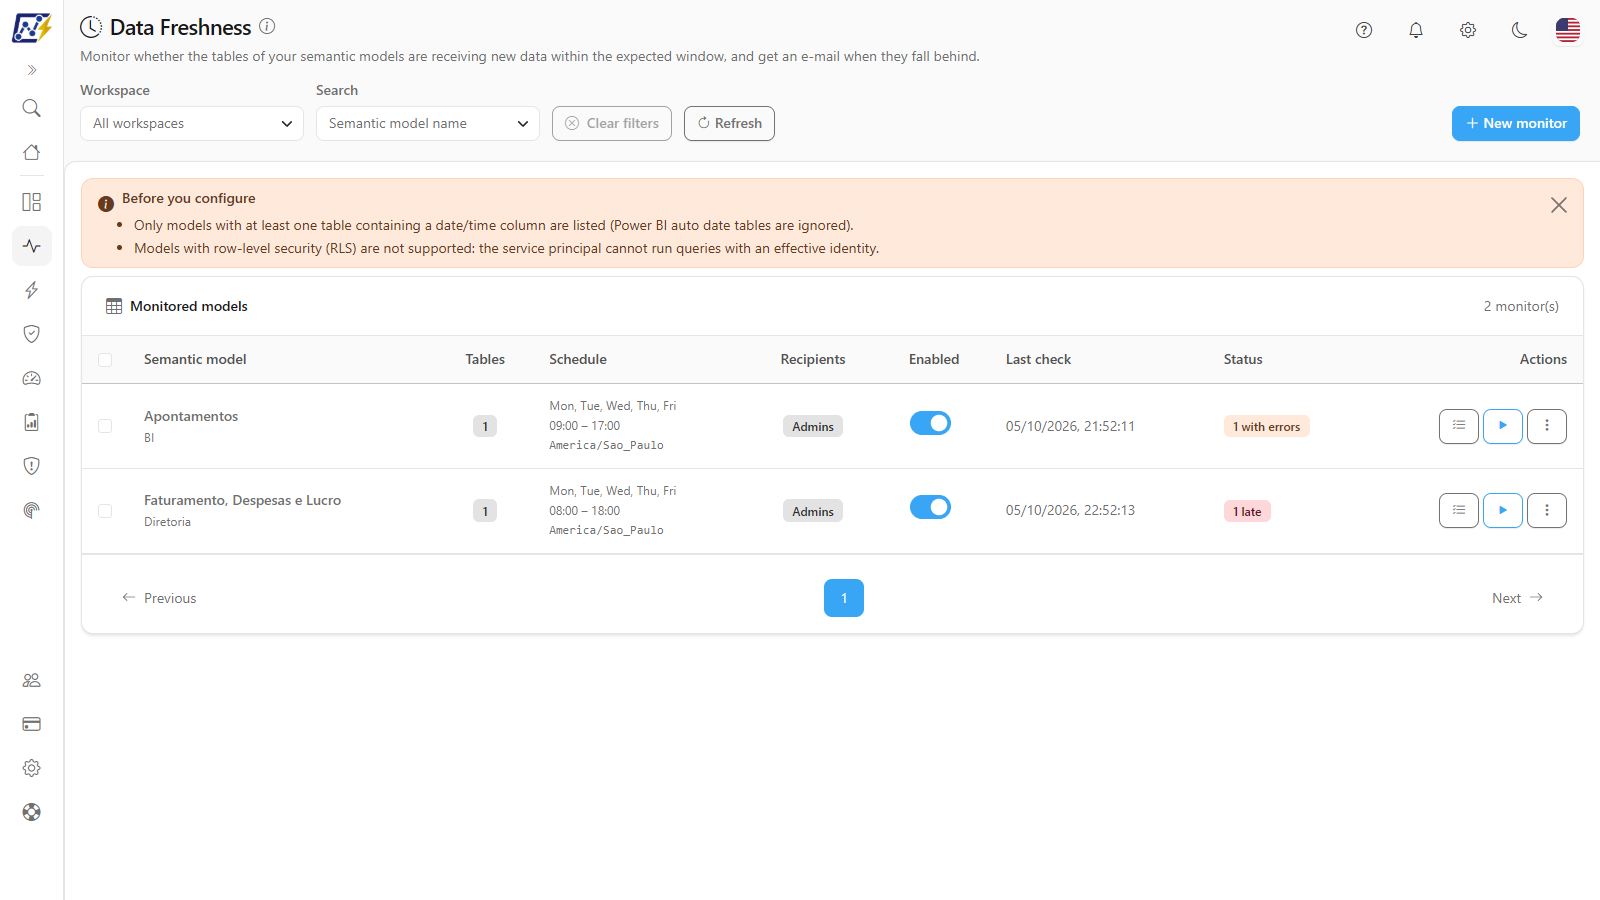Viewport: 1600px width, 900px height.
Task: Open more actions menu for Faturamento row
Action: 1547,510
